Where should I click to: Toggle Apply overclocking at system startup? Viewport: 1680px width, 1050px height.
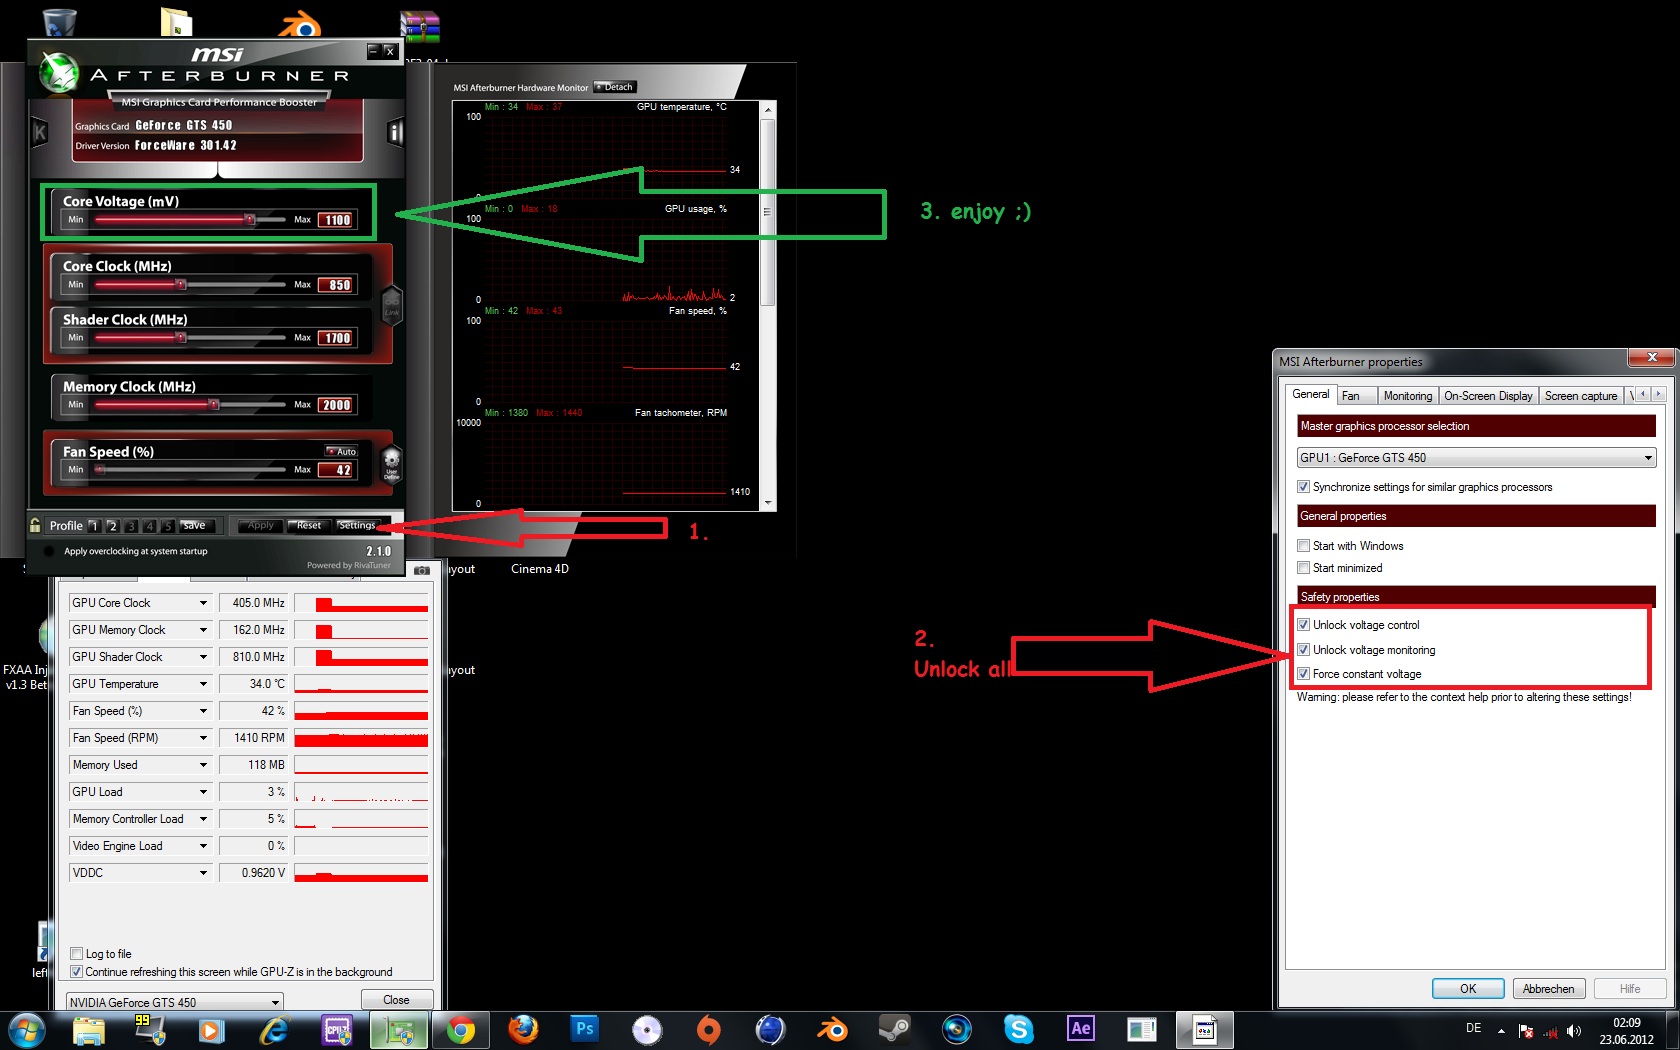[x=49, y=551]
